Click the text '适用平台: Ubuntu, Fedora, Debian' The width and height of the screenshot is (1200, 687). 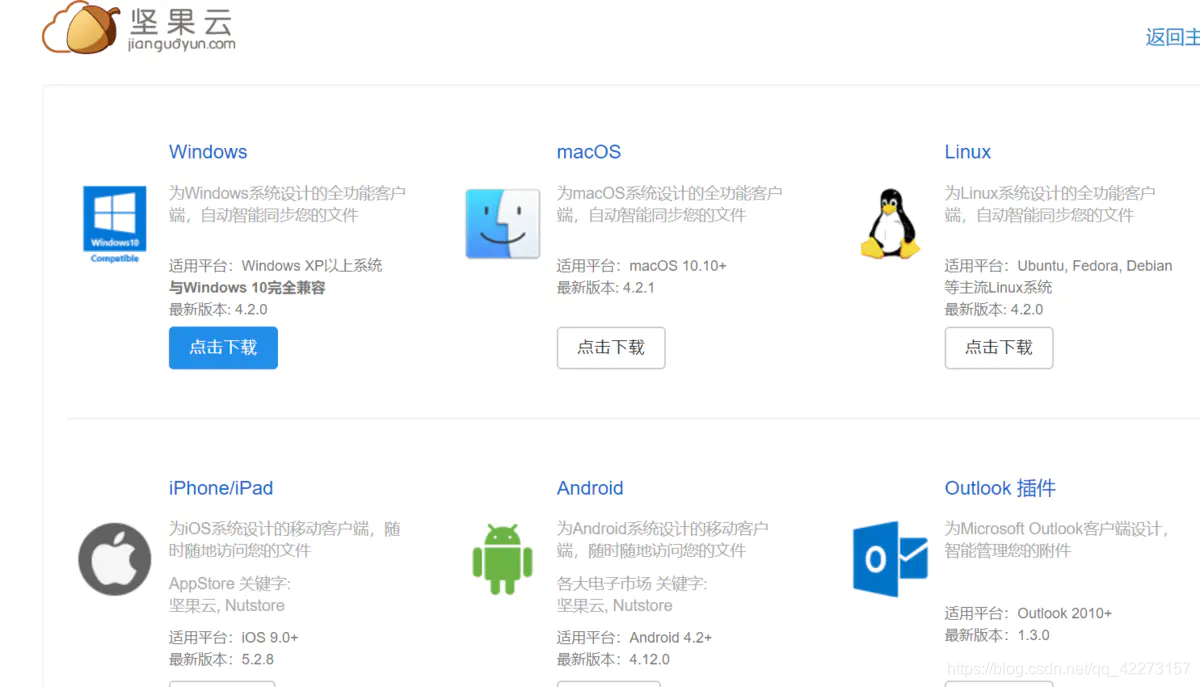(x=1059, y=266)
